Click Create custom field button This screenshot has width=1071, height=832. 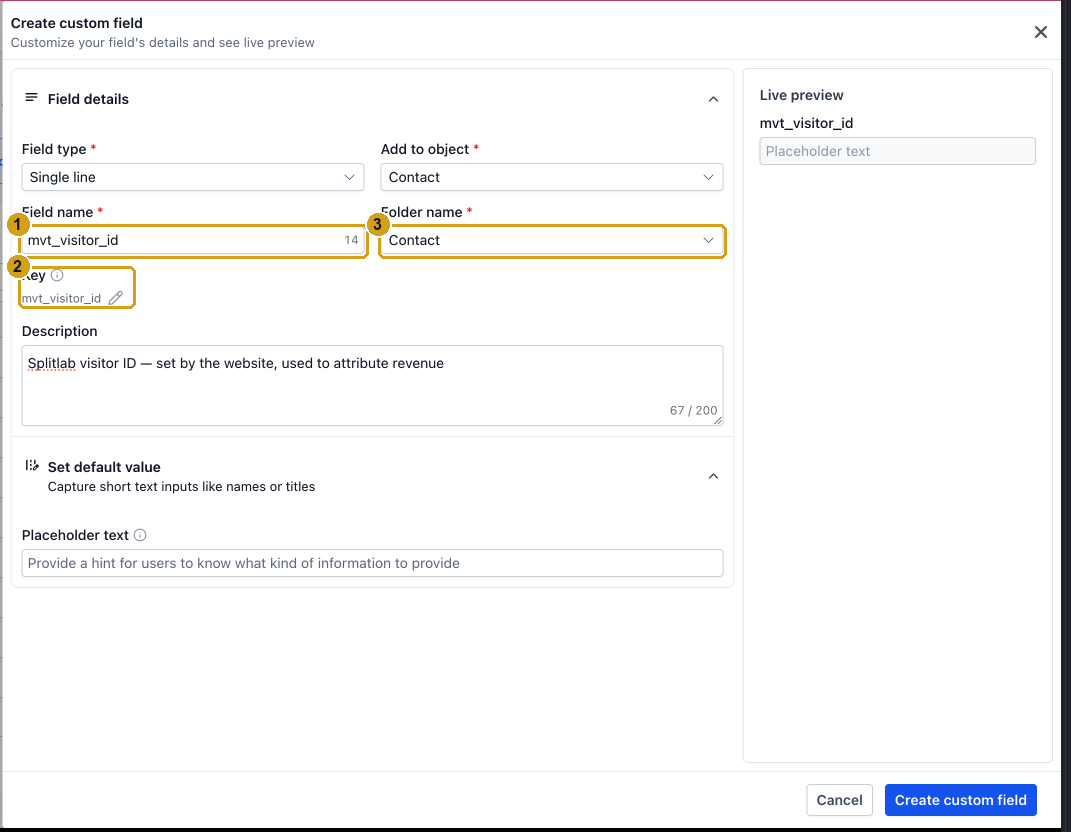pos(960,800)
